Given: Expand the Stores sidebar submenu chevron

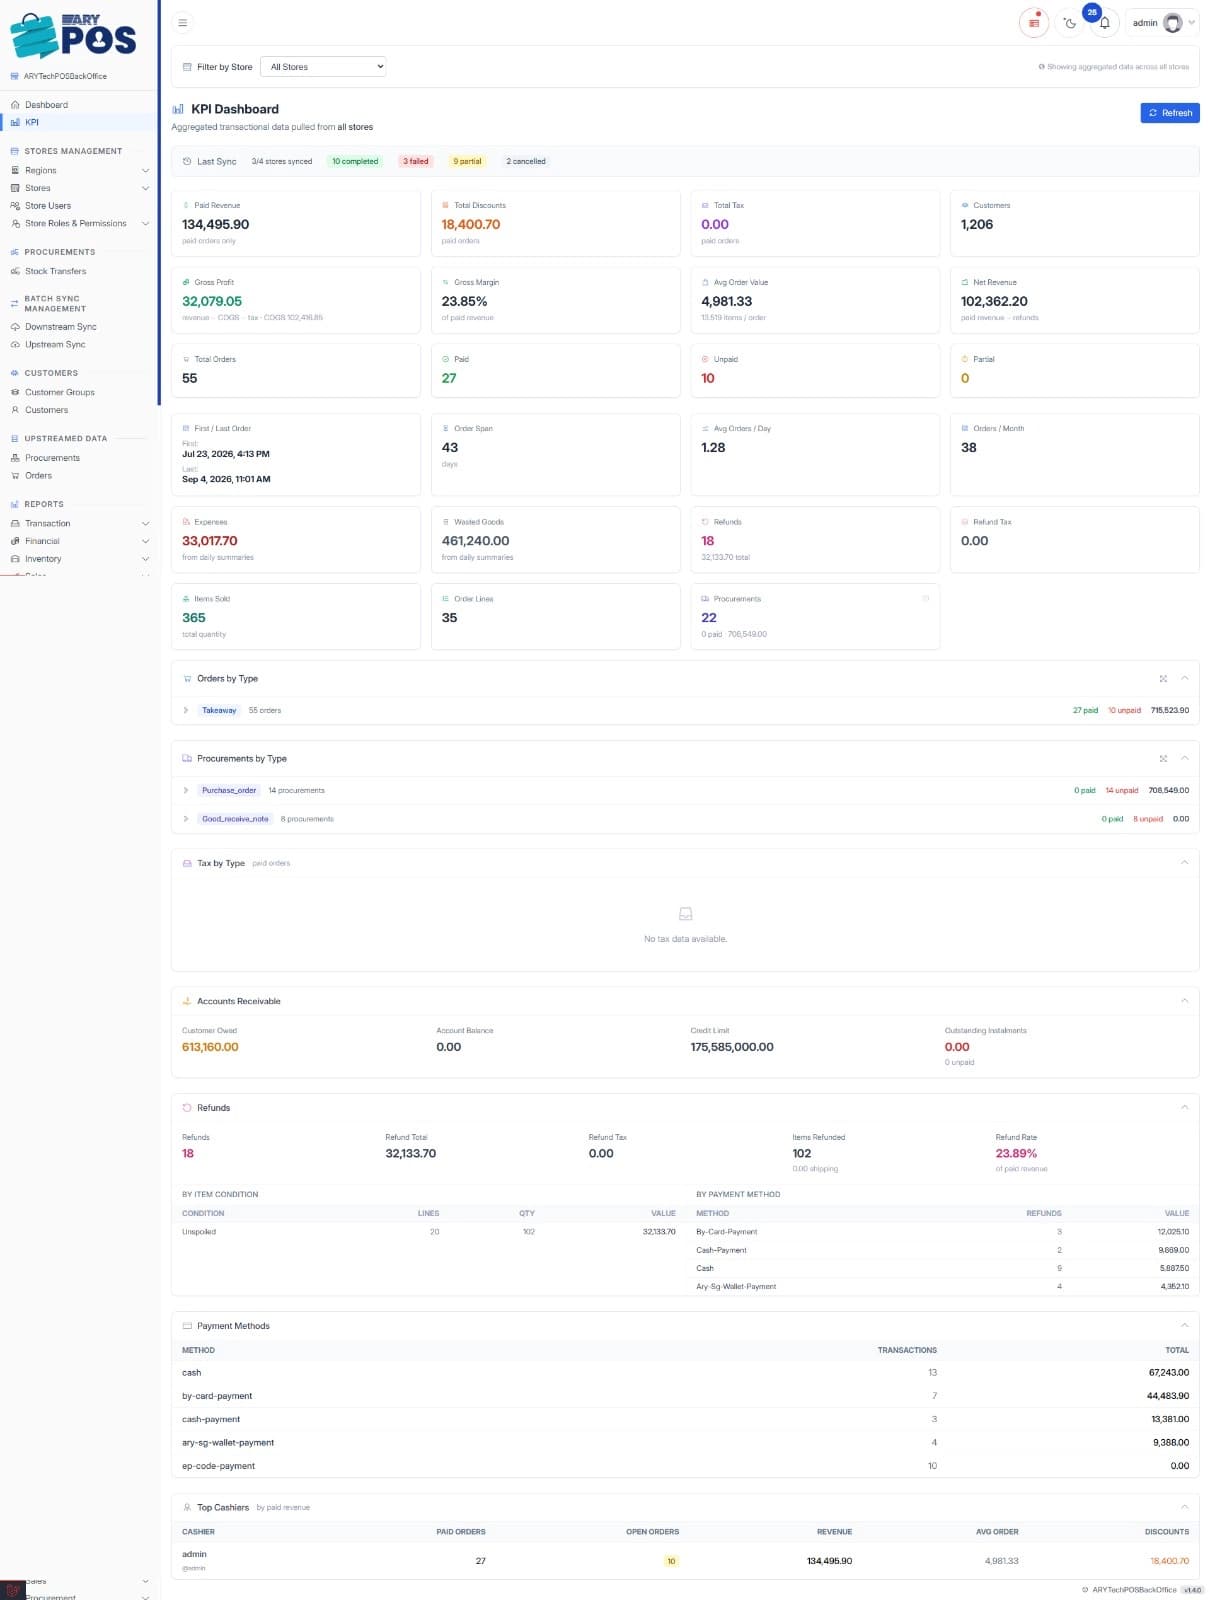Looking at the screenshot, I should click(x=145, y=188).
